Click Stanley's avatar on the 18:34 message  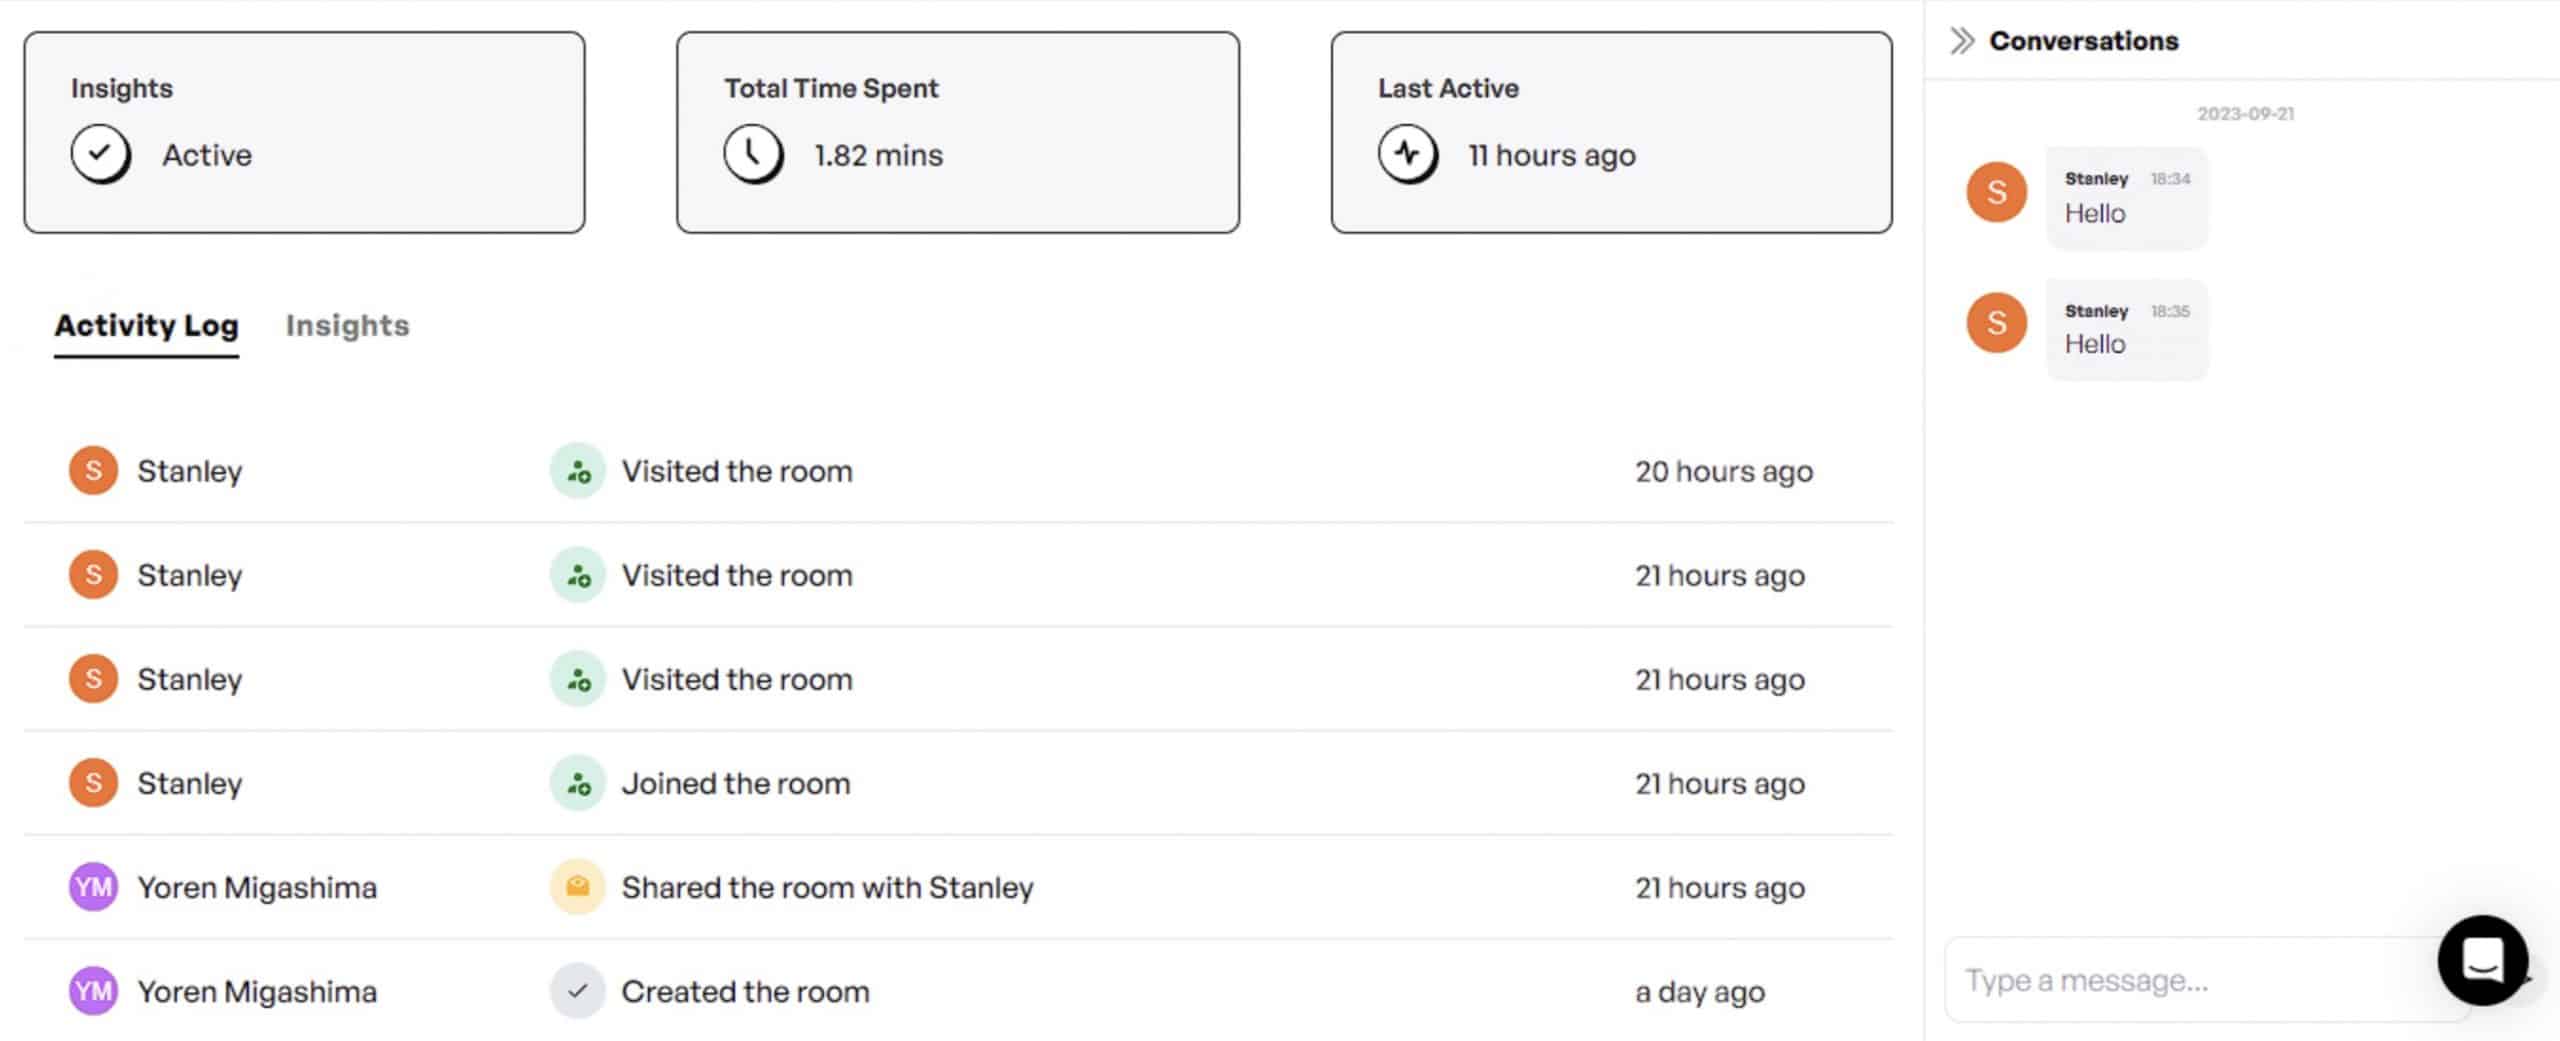pos(1996,192)
